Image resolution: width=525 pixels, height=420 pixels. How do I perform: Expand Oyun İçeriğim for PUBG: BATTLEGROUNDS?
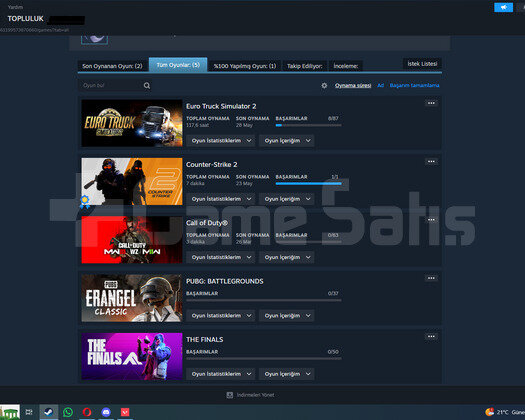point(287,316)
